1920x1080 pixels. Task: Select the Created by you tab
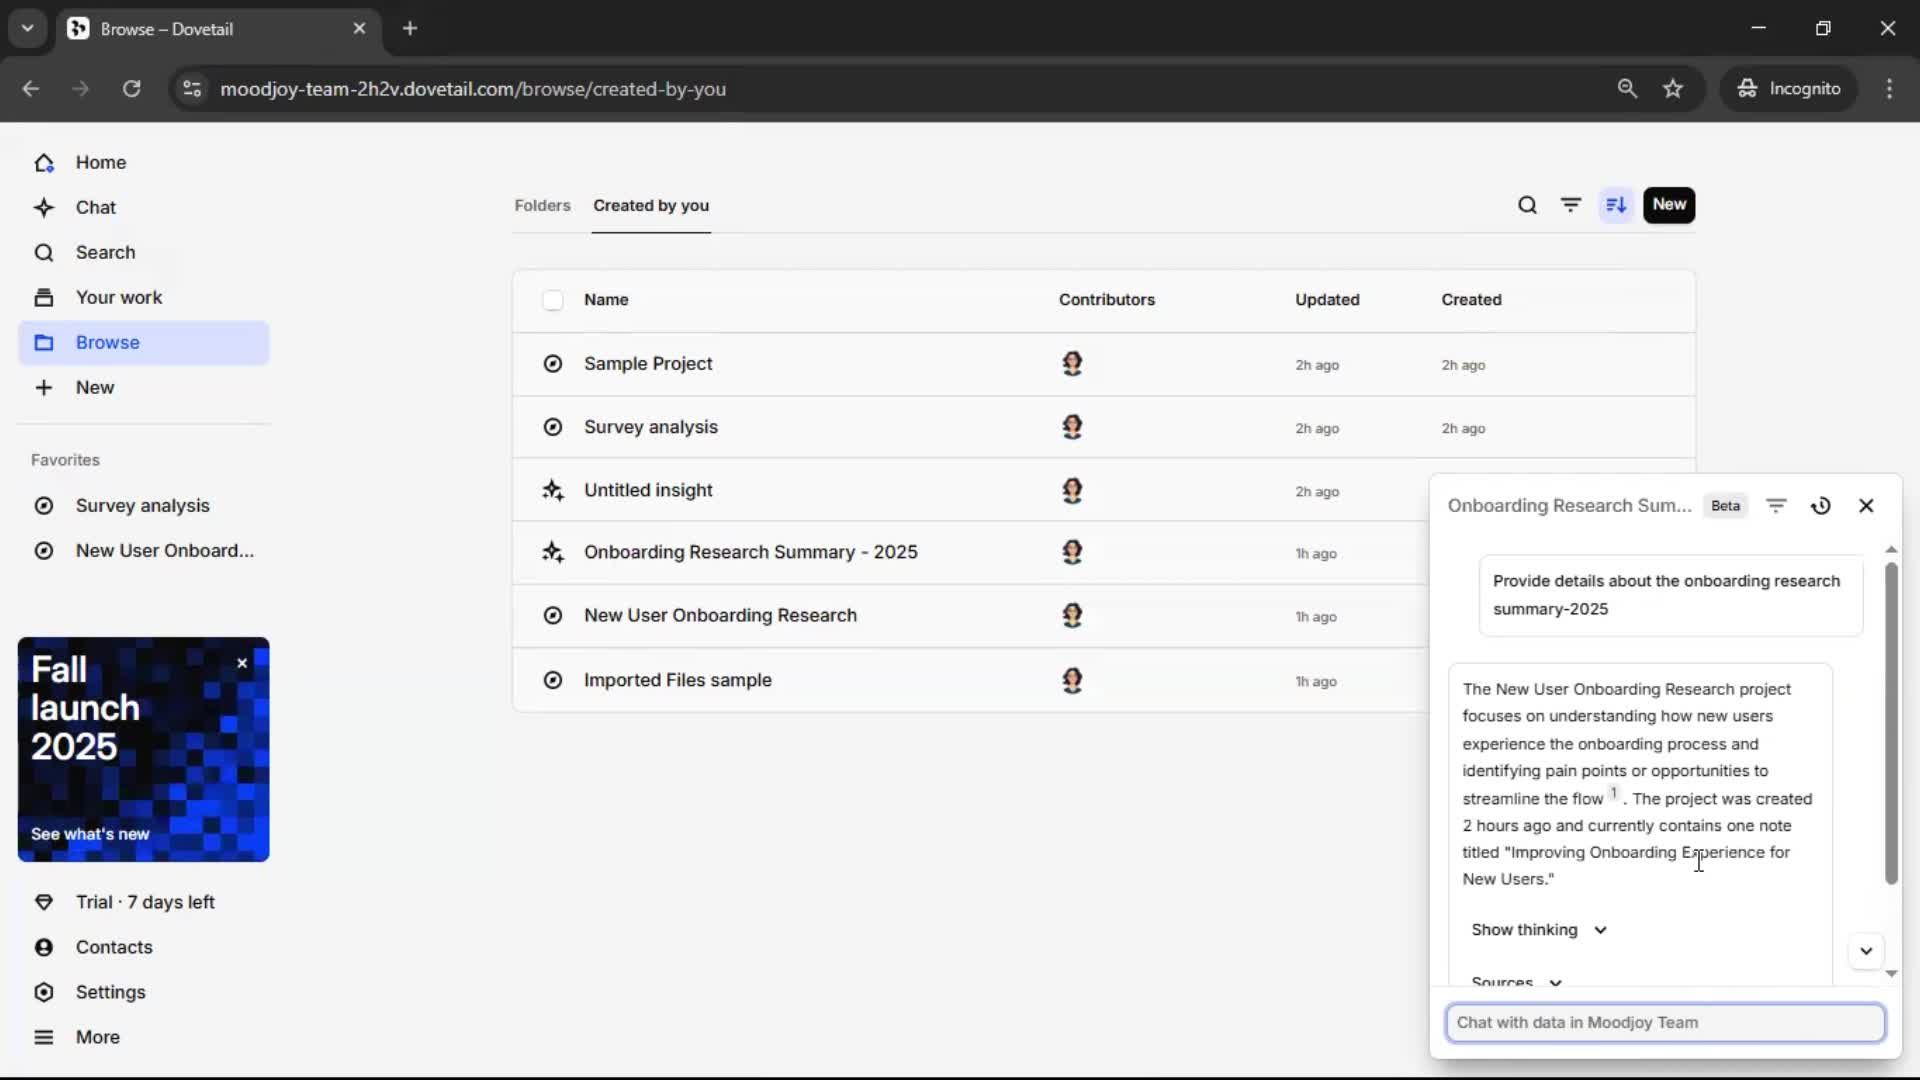point(651,205)
